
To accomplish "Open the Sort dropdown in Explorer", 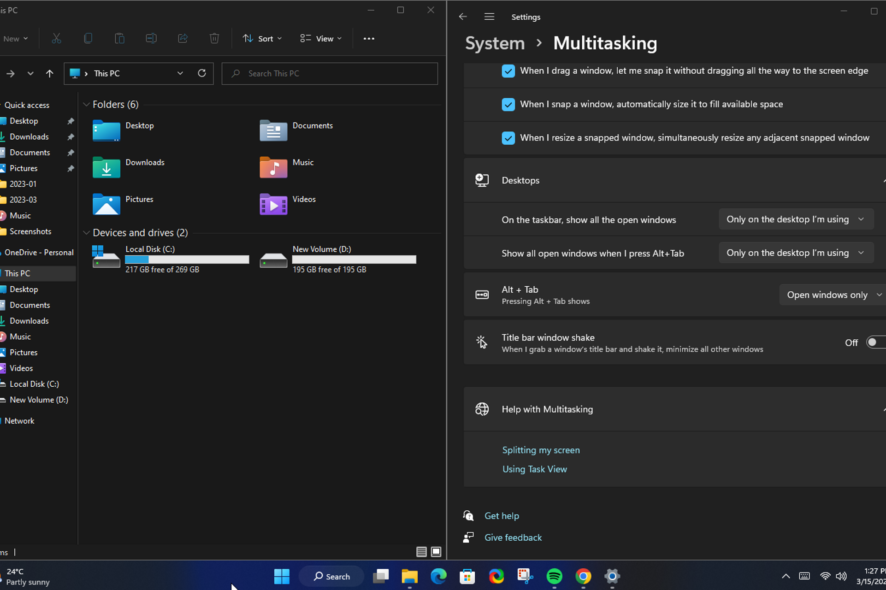I will click(x=262, y=38).
